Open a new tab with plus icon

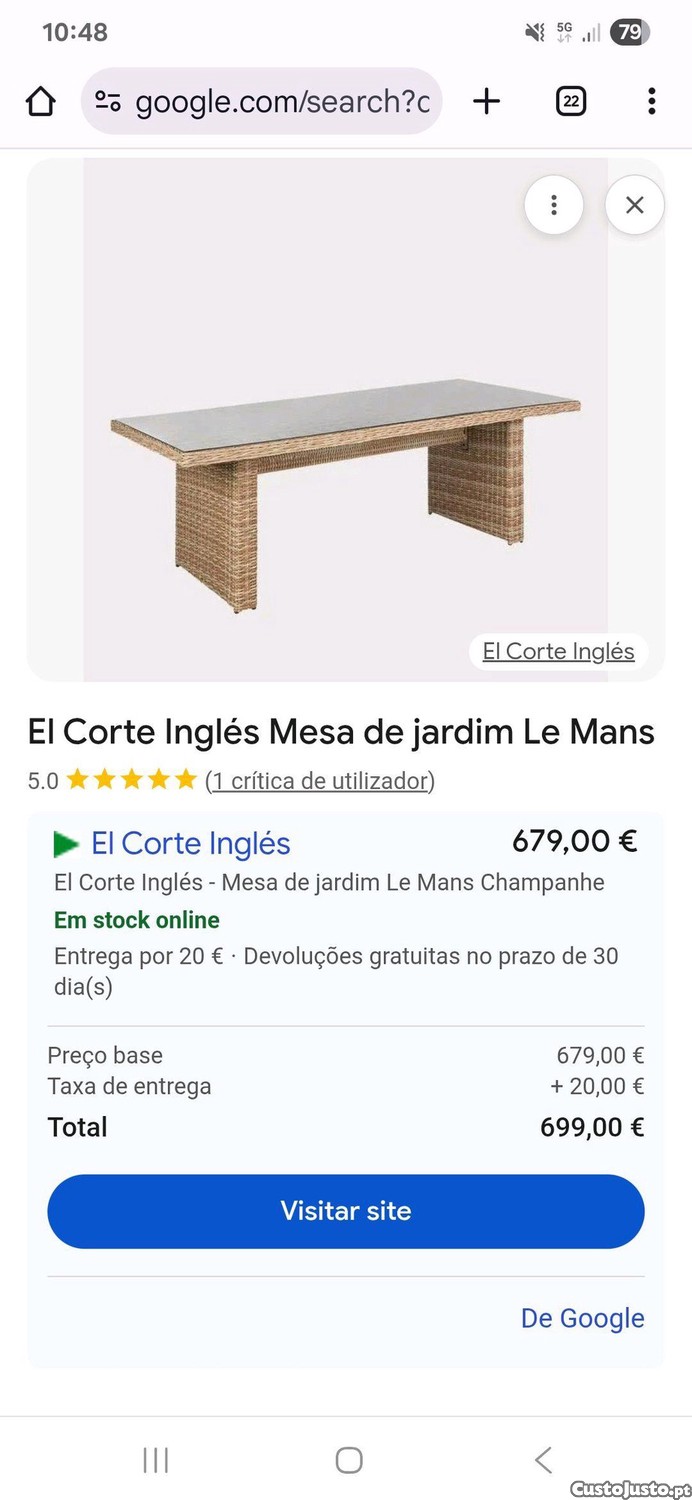click(x=486, y=101)
